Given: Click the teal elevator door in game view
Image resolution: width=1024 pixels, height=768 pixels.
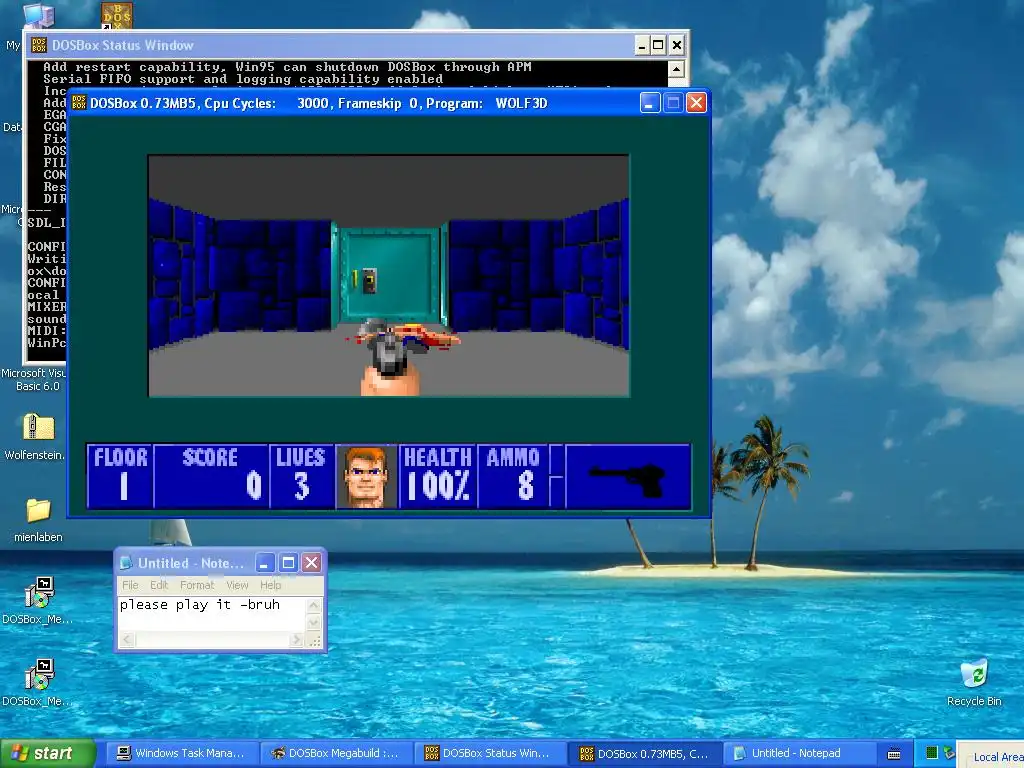Looking at the screenshot, I should [x=390, y=276].
